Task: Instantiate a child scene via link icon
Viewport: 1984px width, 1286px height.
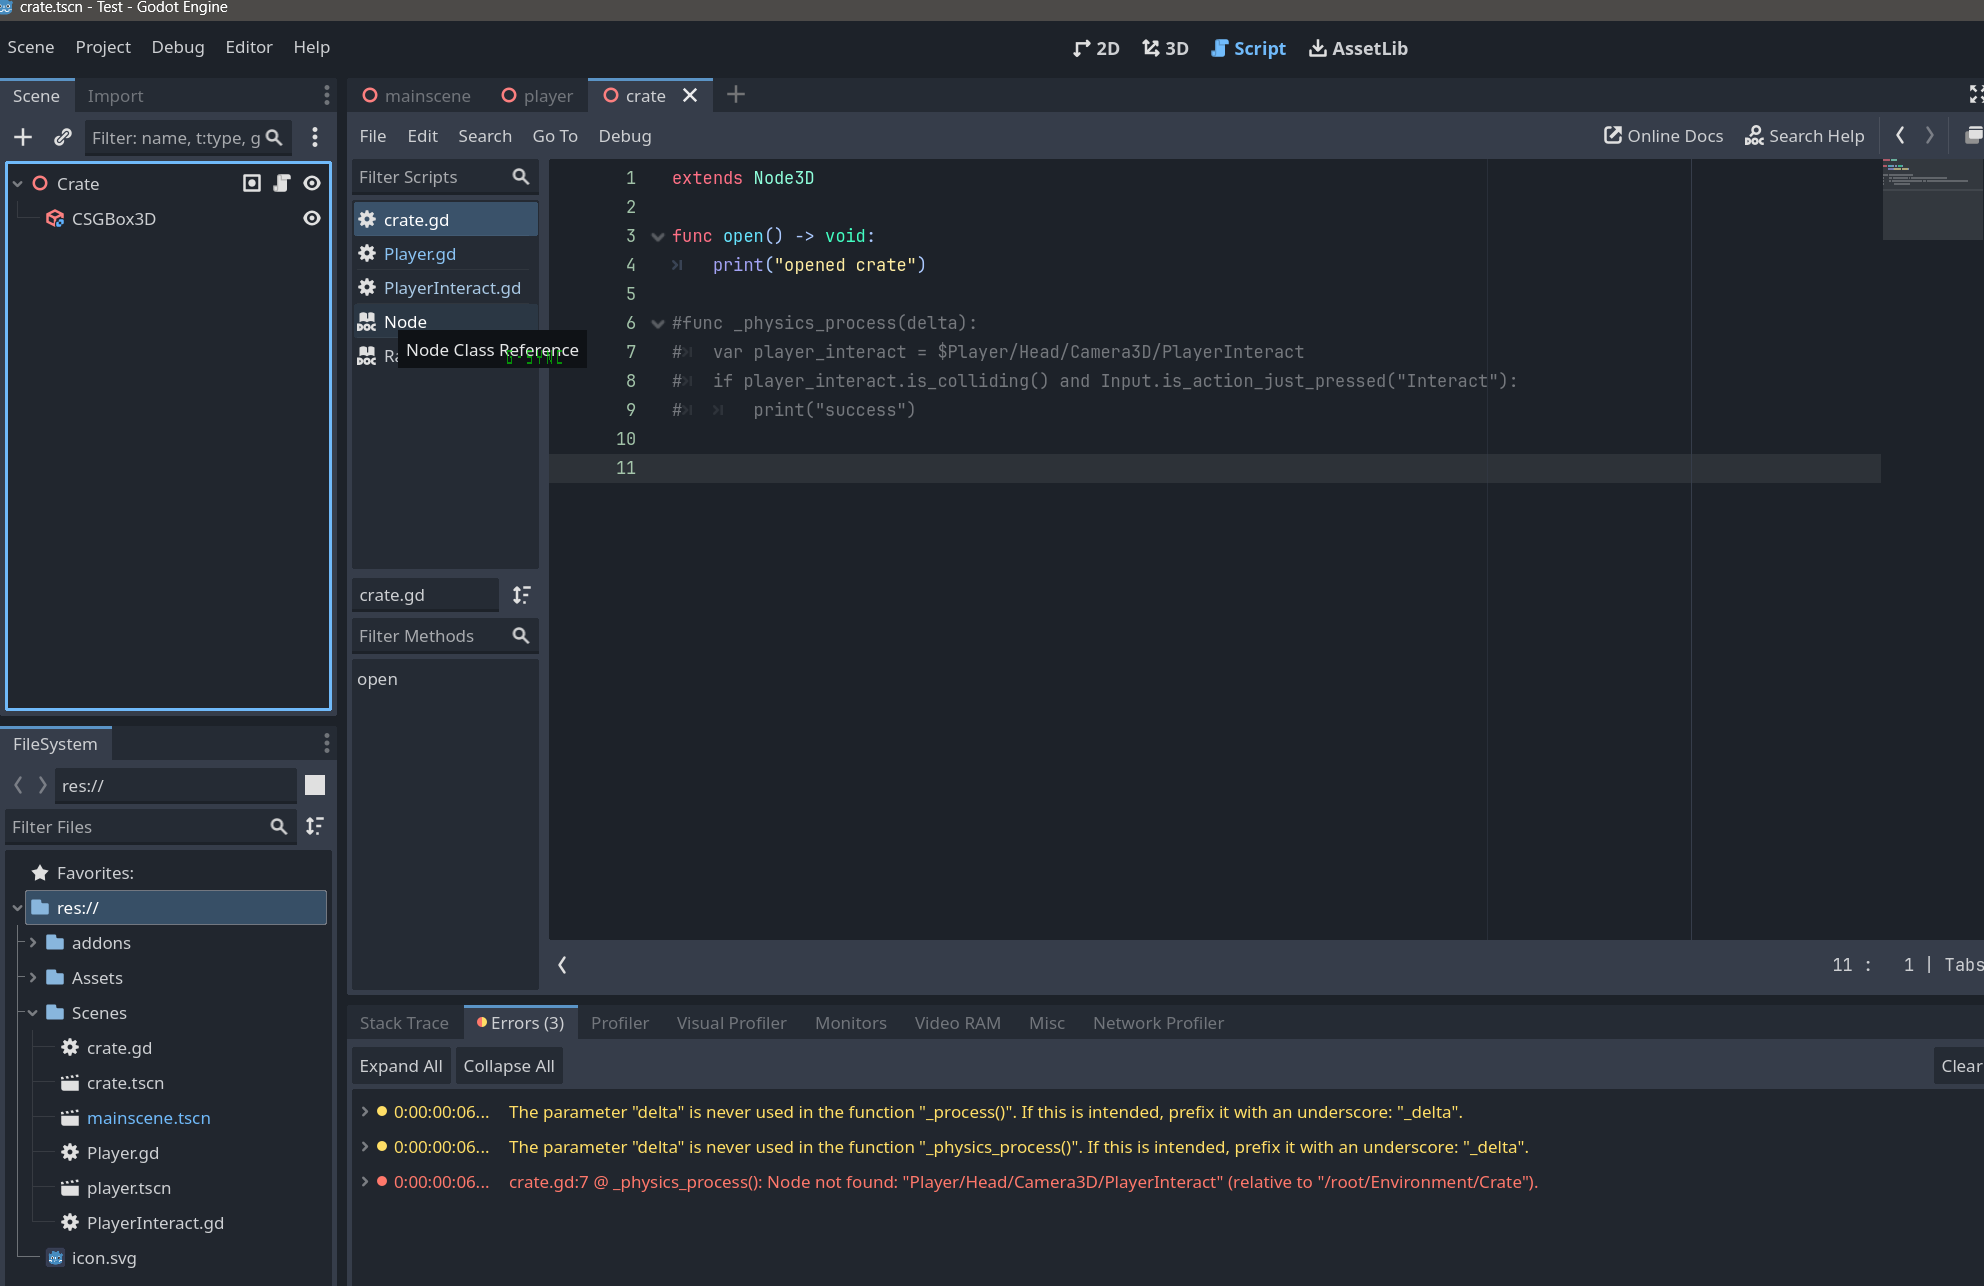Action: pyautogui.click(x=62, y=137)
